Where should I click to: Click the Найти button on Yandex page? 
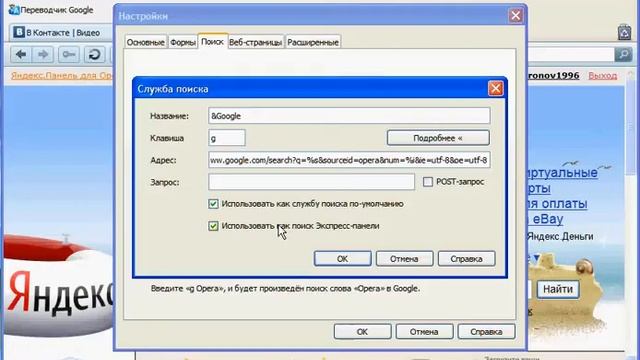point(558,289)
